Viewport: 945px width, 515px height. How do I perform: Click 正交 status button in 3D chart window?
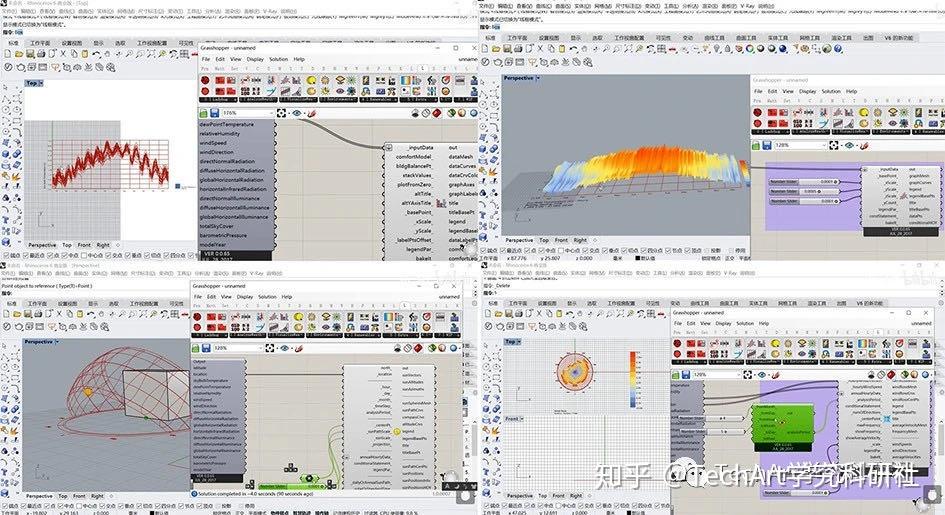pos(729,258)
